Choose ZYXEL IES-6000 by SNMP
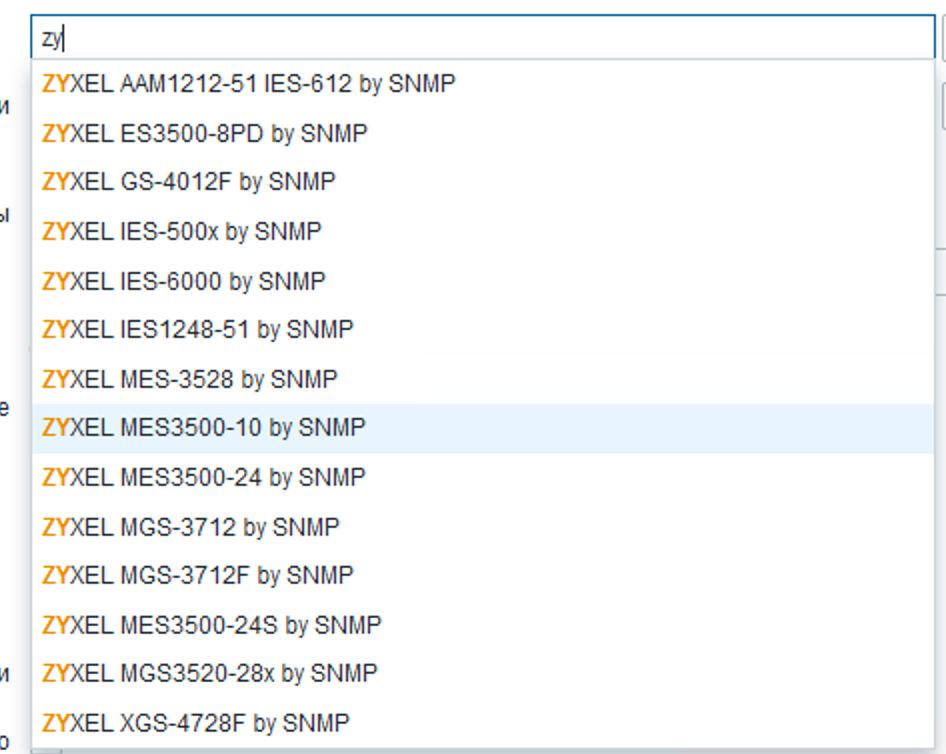The height and width of the screenshot is (754, 946). 483,281
